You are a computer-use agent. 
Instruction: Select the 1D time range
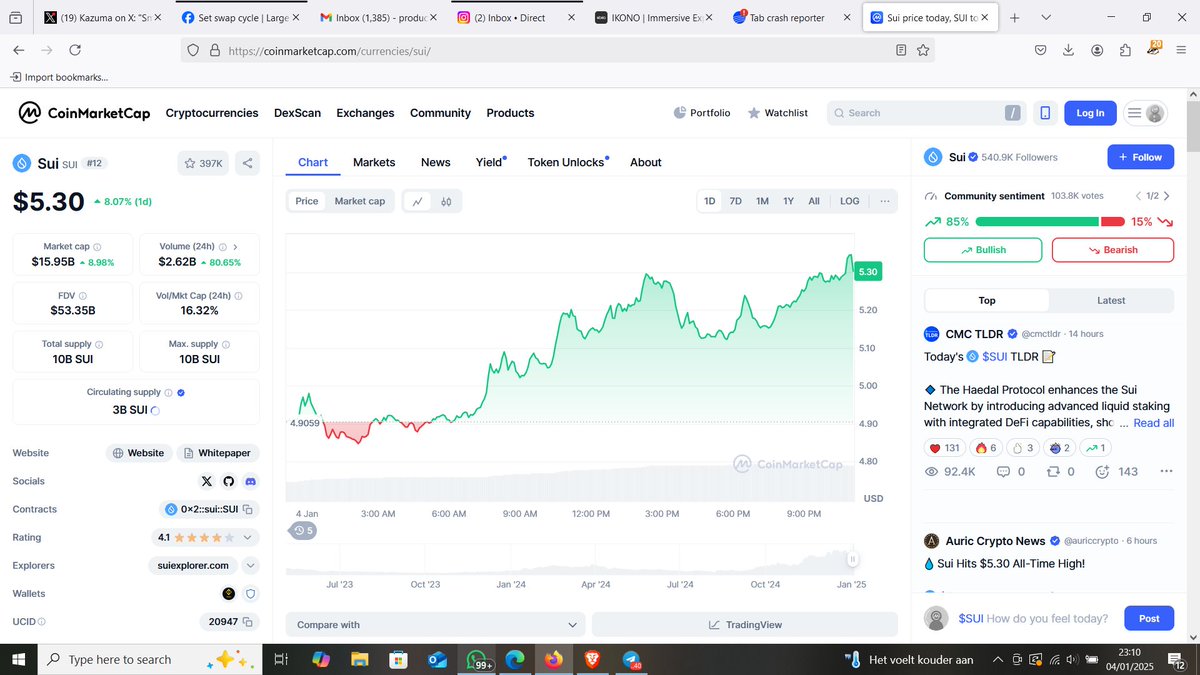(710, 201)
